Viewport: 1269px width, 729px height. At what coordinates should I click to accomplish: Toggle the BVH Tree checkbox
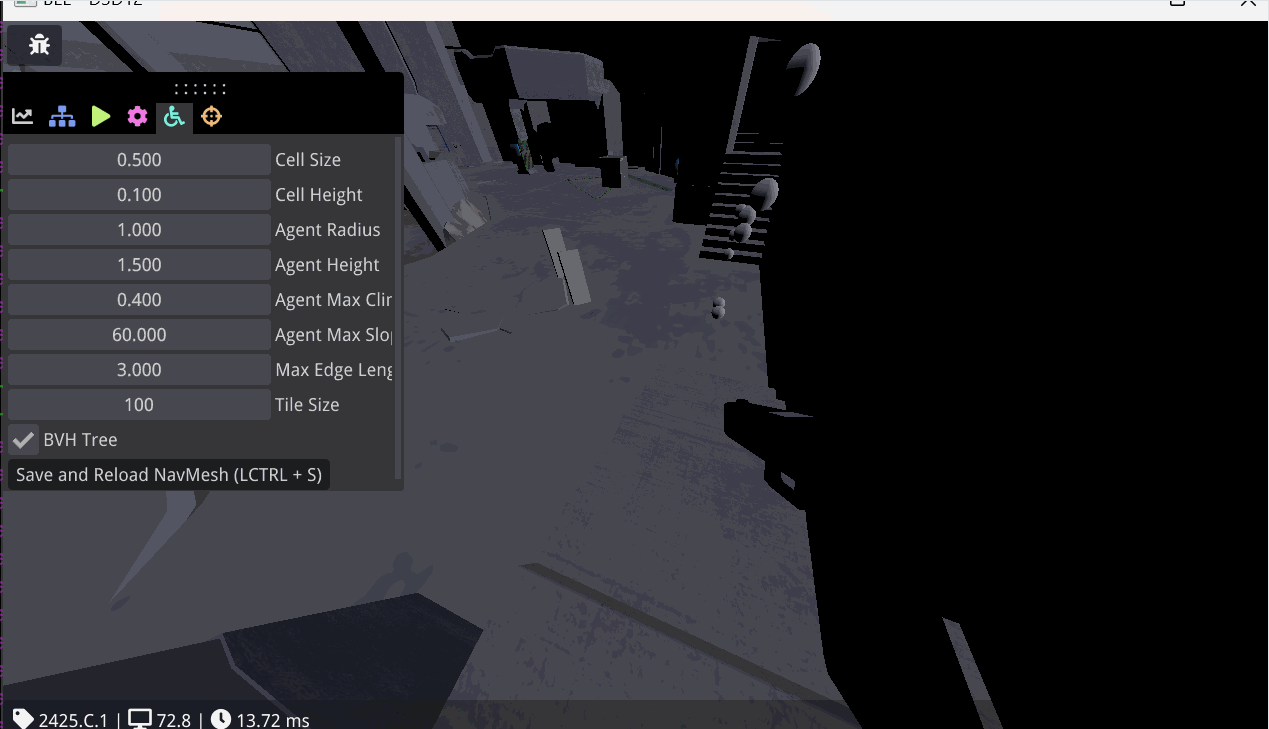click(23, 439)
